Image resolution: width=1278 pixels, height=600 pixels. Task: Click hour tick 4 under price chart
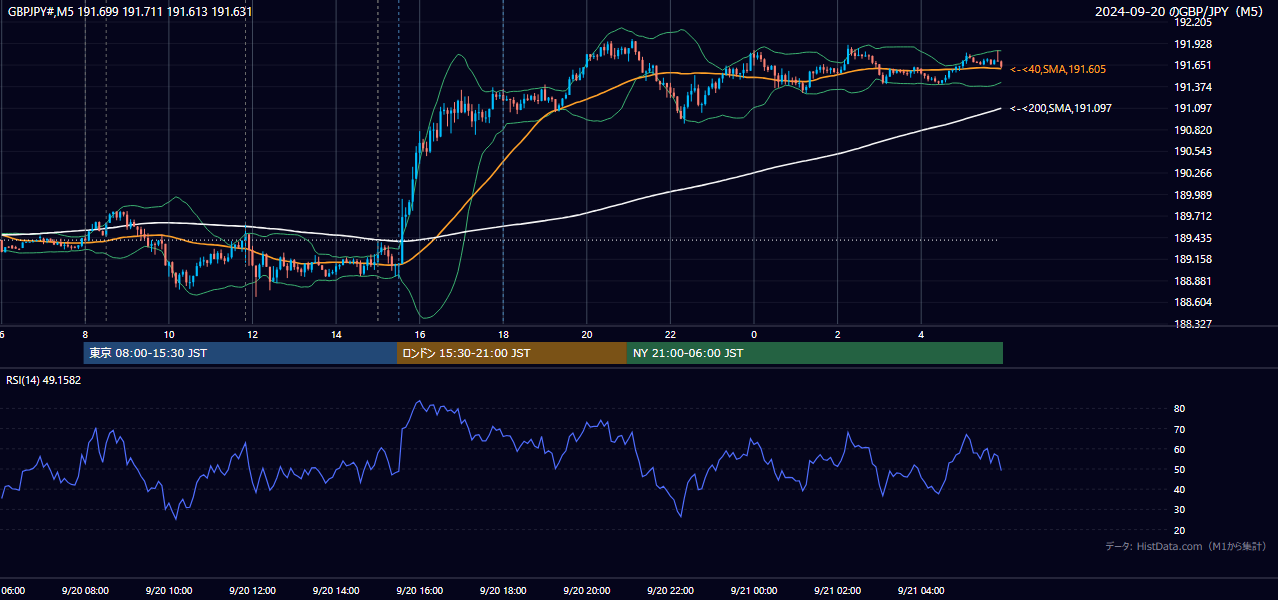pos(921,335)
